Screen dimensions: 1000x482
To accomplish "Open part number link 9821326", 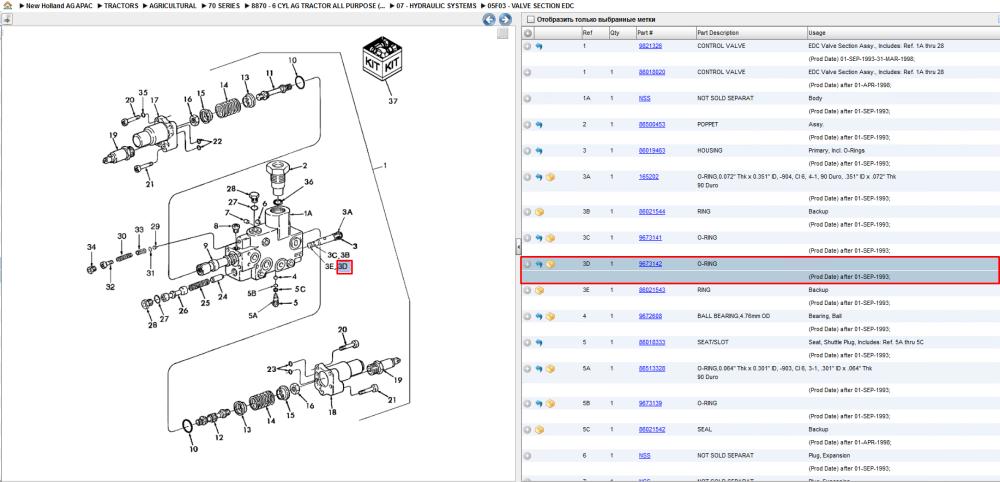I will (x=650, y=46).
